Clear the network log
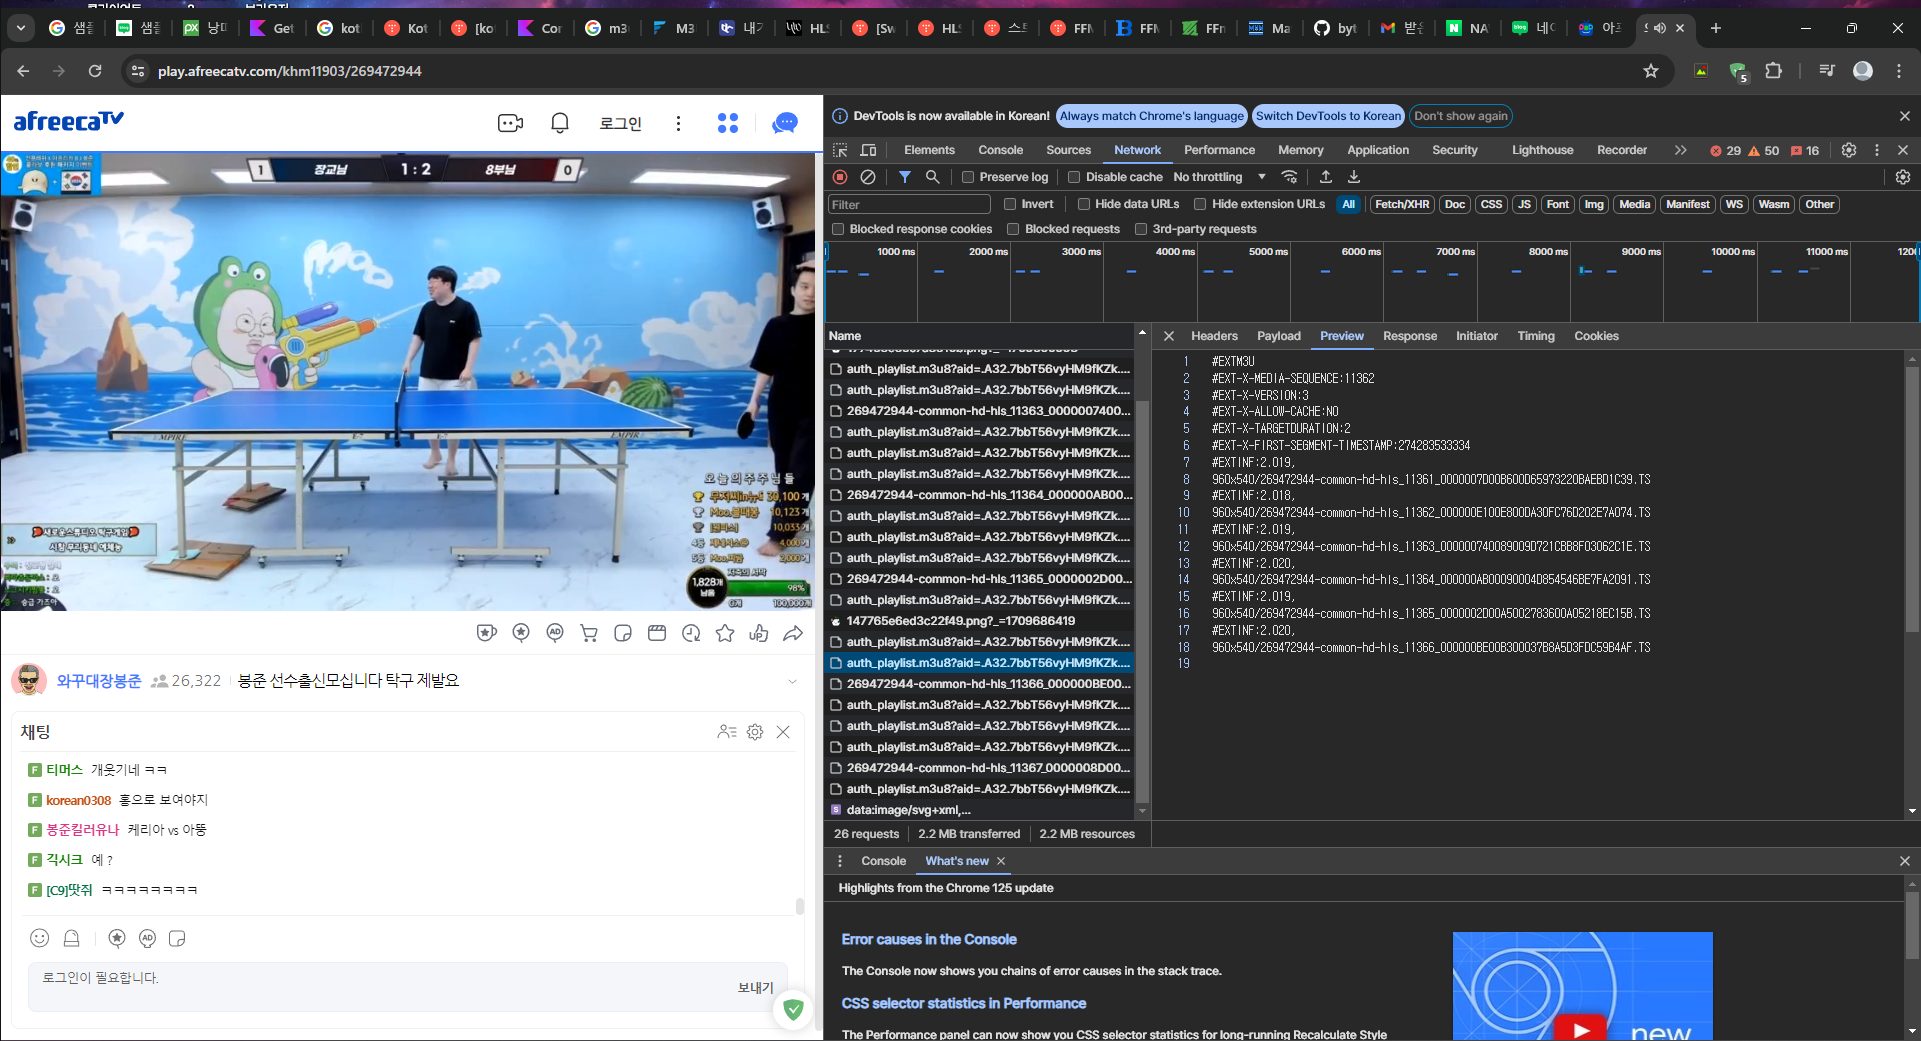The image size is (1921, 1041). pyautogui.click(x=868, y=177)
